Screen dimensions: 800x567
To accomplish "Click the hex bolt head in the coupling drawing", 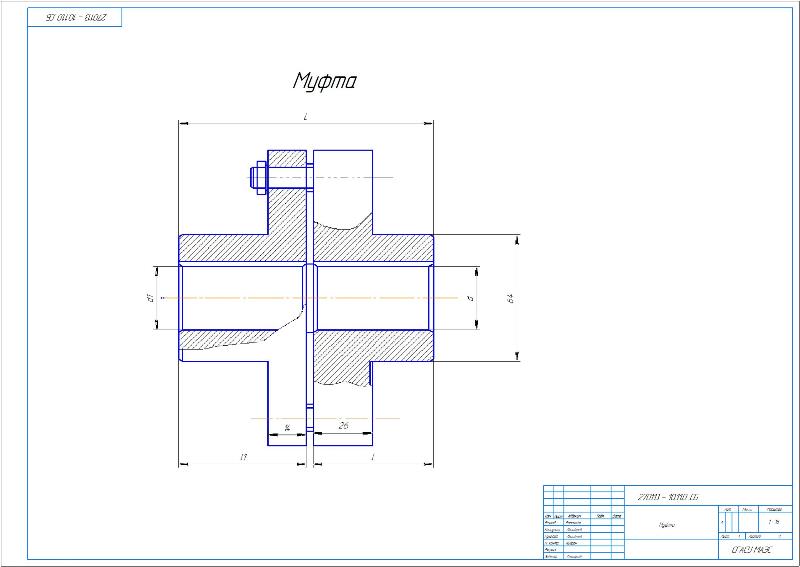I will click(x=261, y=178).
